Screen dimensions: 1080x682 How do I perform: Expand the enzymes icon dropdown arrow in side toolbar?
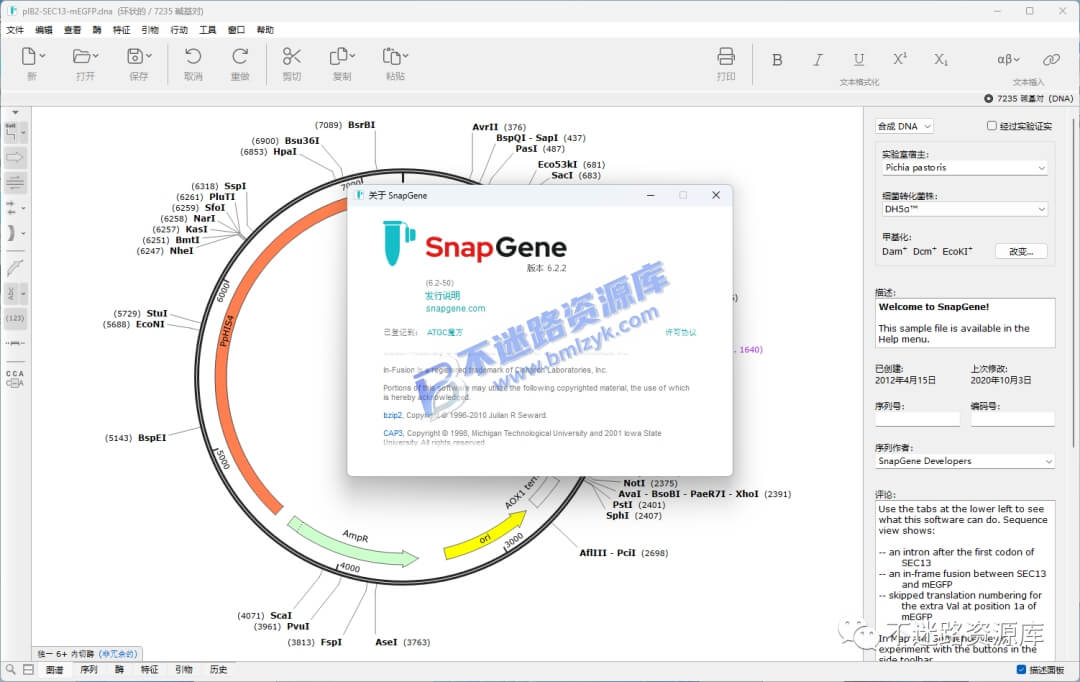coord(23,132)
